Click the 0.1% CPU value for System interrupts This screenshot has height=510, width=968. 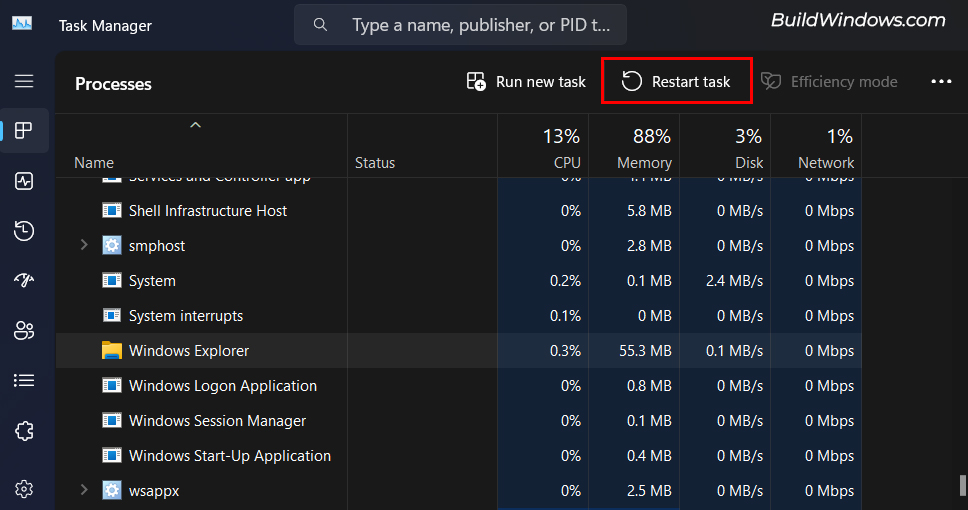coord(565,316)
